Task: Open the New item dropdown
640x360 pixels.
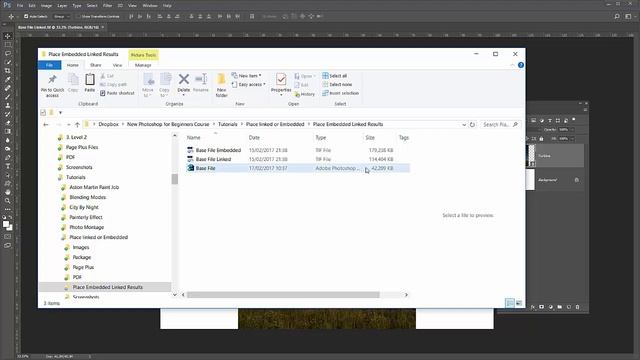Action: [246, 76]
